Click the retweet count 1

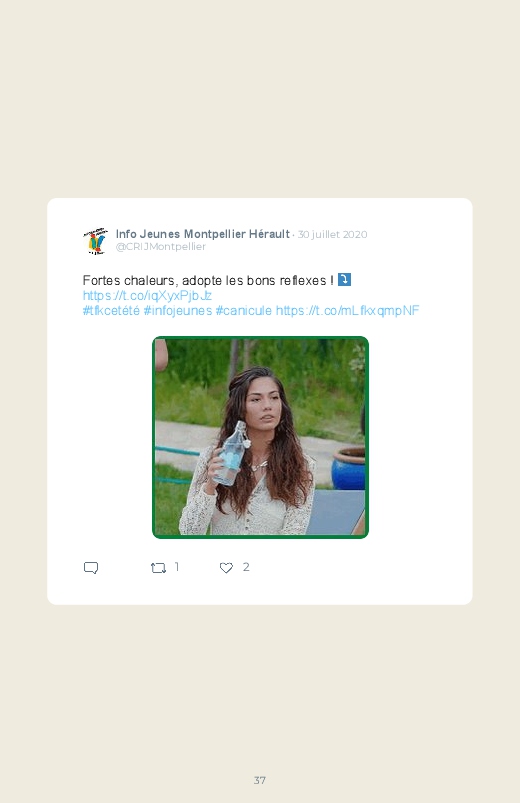[x=177, y=567]
